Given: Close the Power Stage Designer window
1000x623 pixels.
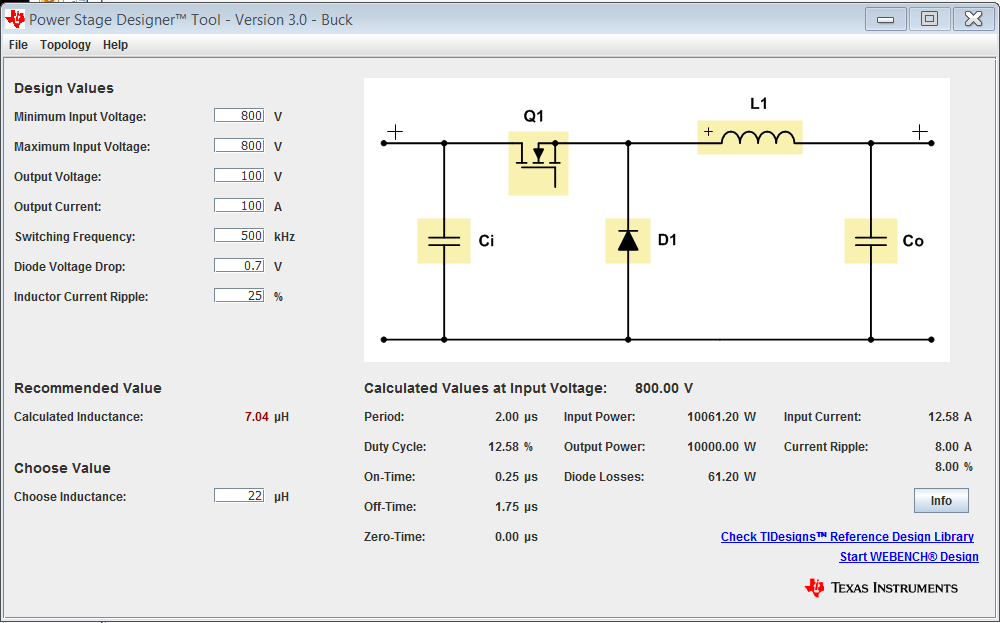Looking at the screenshot, I should point(973,19).
